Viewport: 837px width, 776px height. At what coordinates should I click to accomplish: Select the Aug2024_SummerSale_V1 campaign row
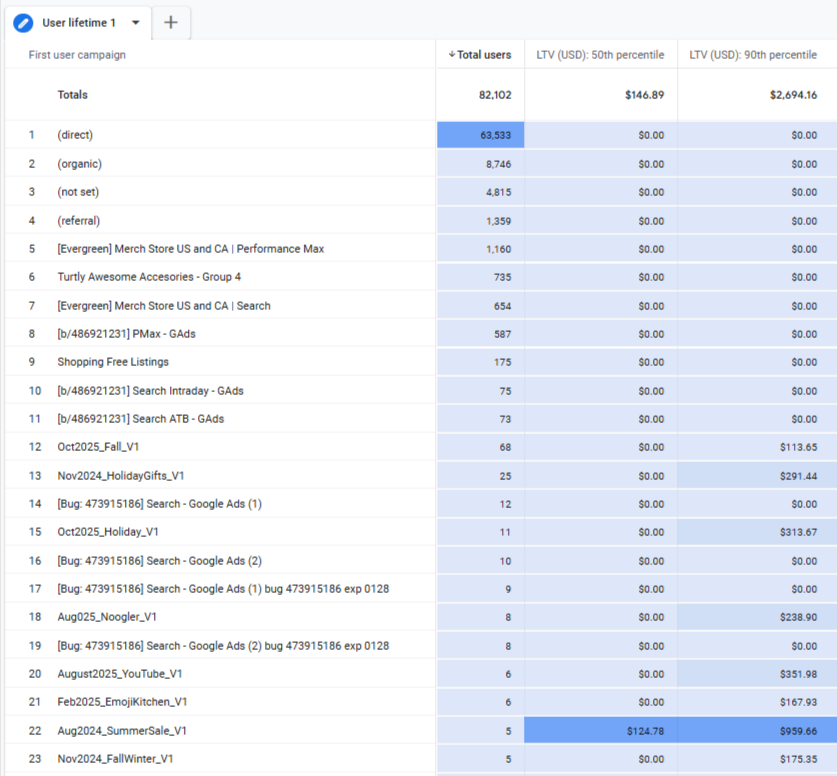pyautogui.click(x=122, y=731)
